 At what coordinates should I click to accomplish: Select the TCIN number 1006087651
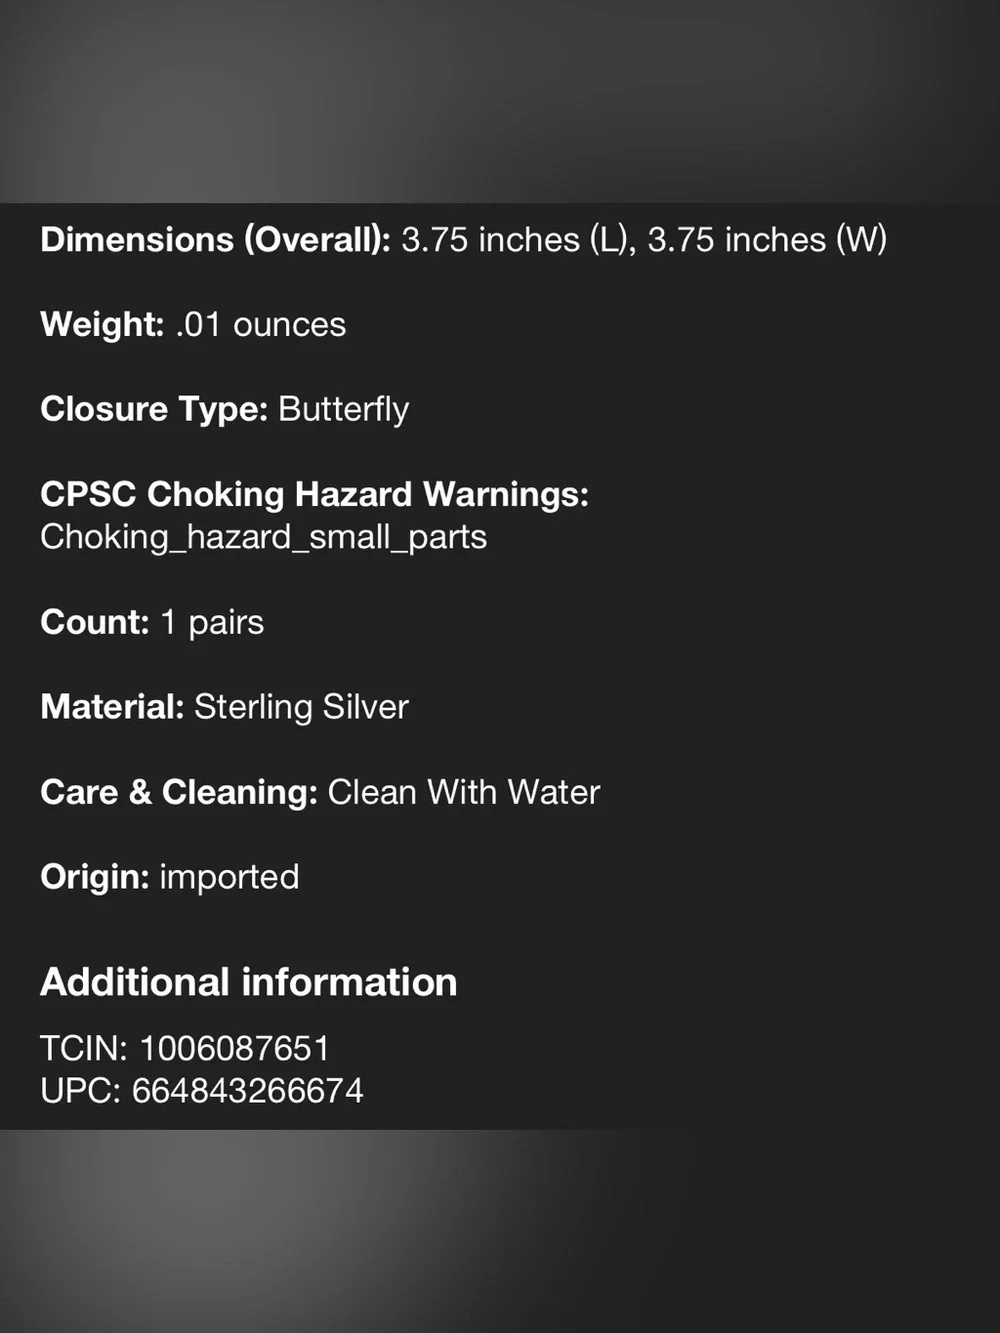(234, 1048)
